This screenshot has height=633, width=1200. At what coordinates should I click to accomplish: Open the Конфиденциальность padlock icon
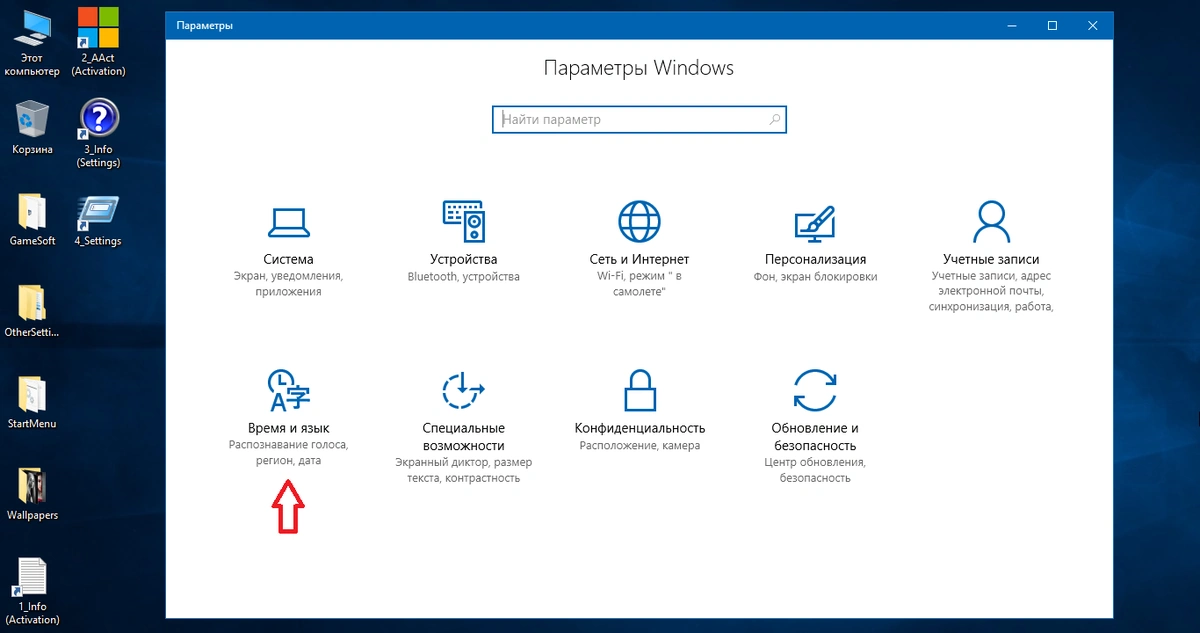point(639,390)
